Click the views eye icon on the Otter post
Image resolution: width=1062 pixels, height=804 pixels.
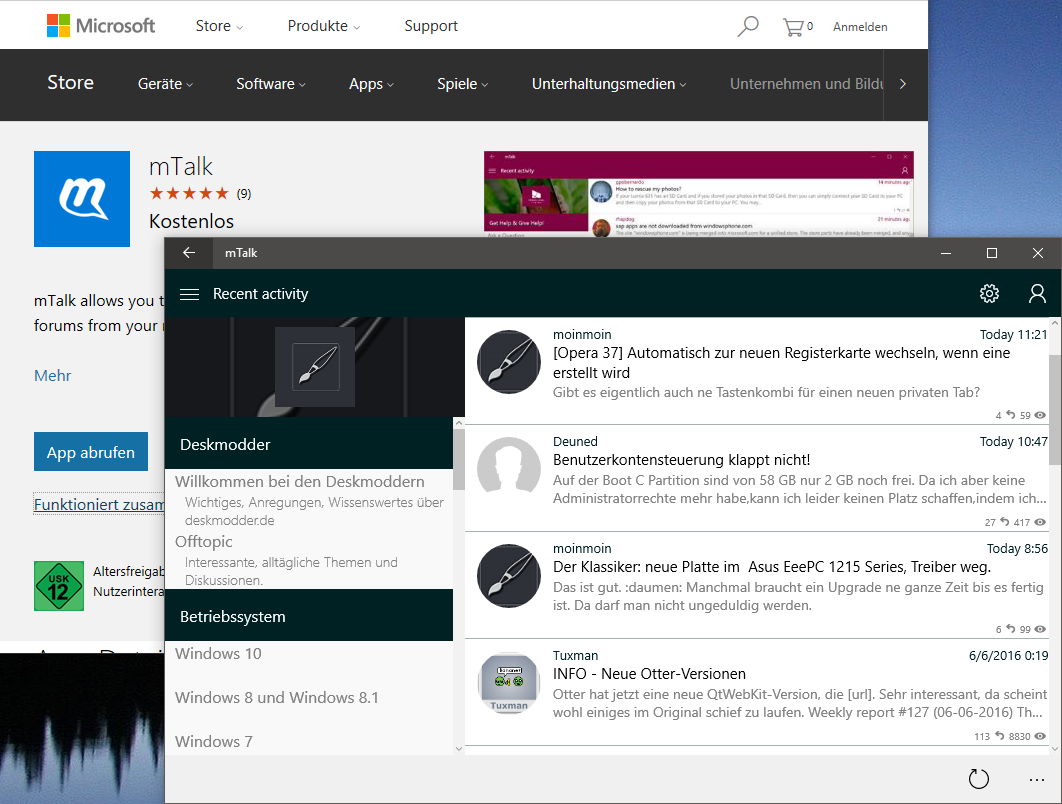point(1040,736)
